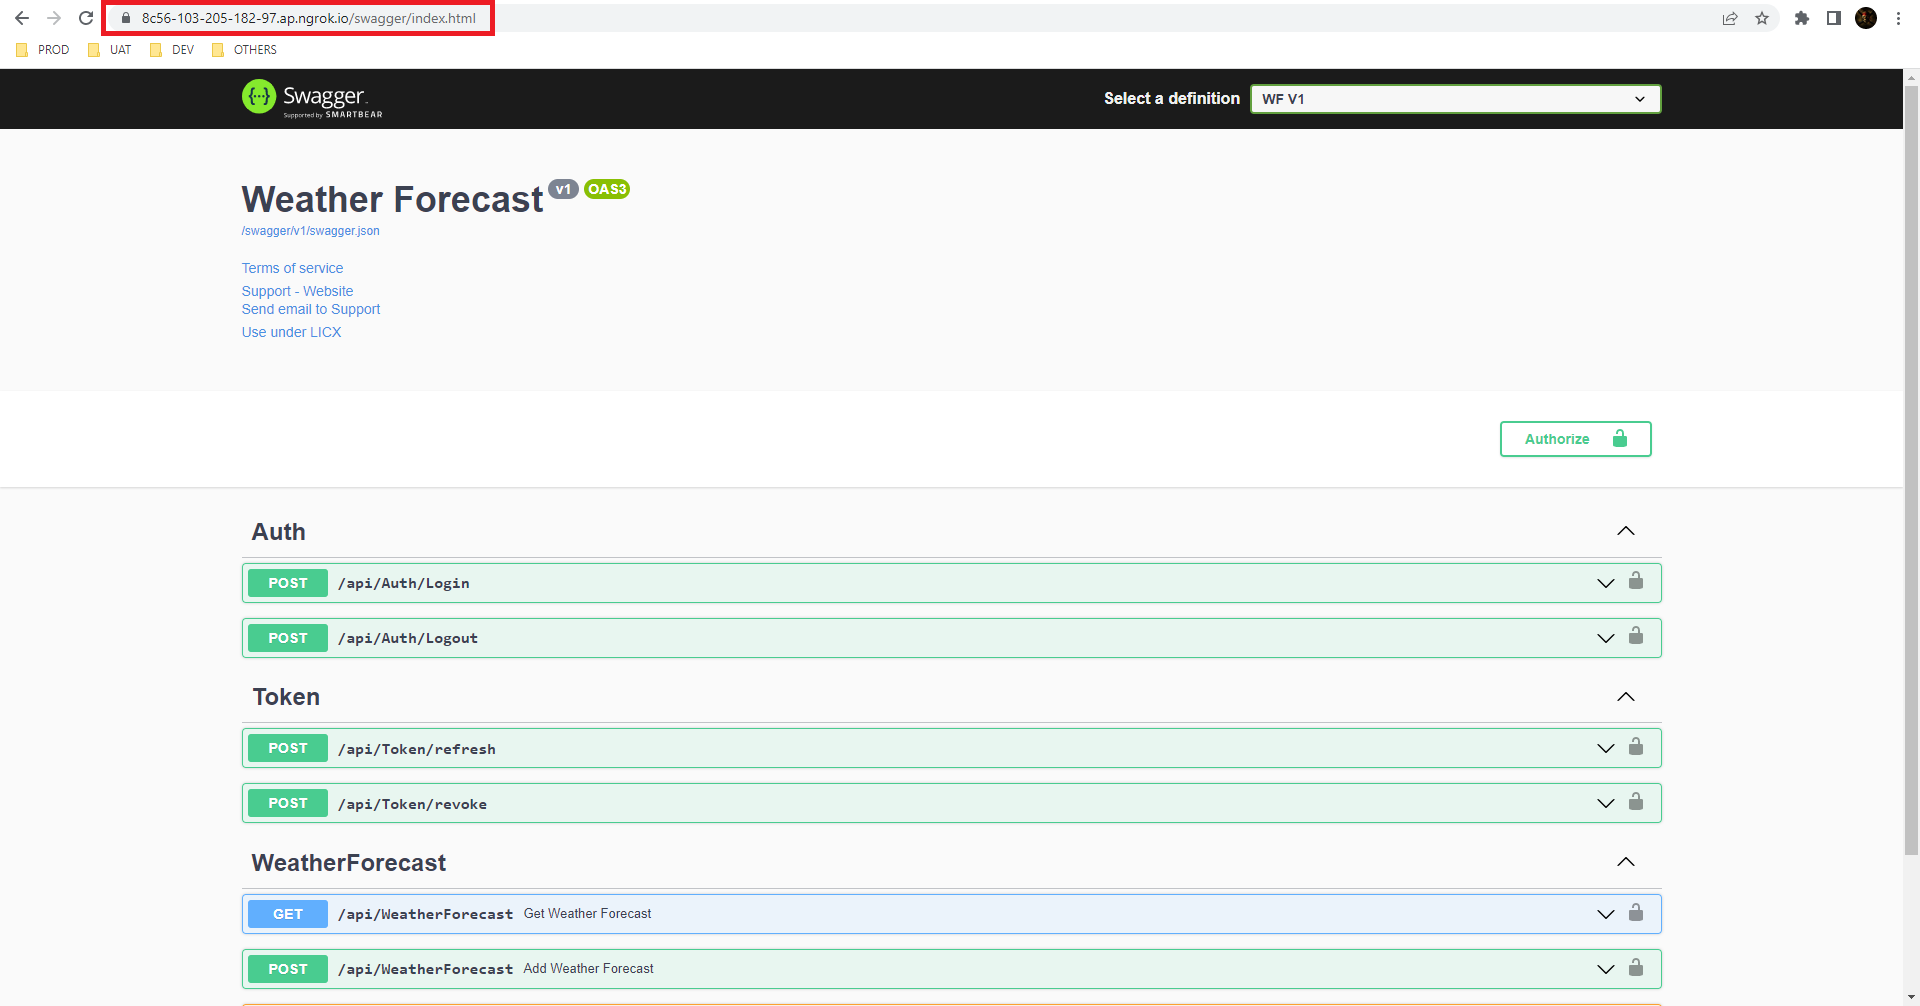Screen dimensions: 1920x1006
Task: Click the lock icon on /api/Token/revoke row
Action: pos(1636,802)
